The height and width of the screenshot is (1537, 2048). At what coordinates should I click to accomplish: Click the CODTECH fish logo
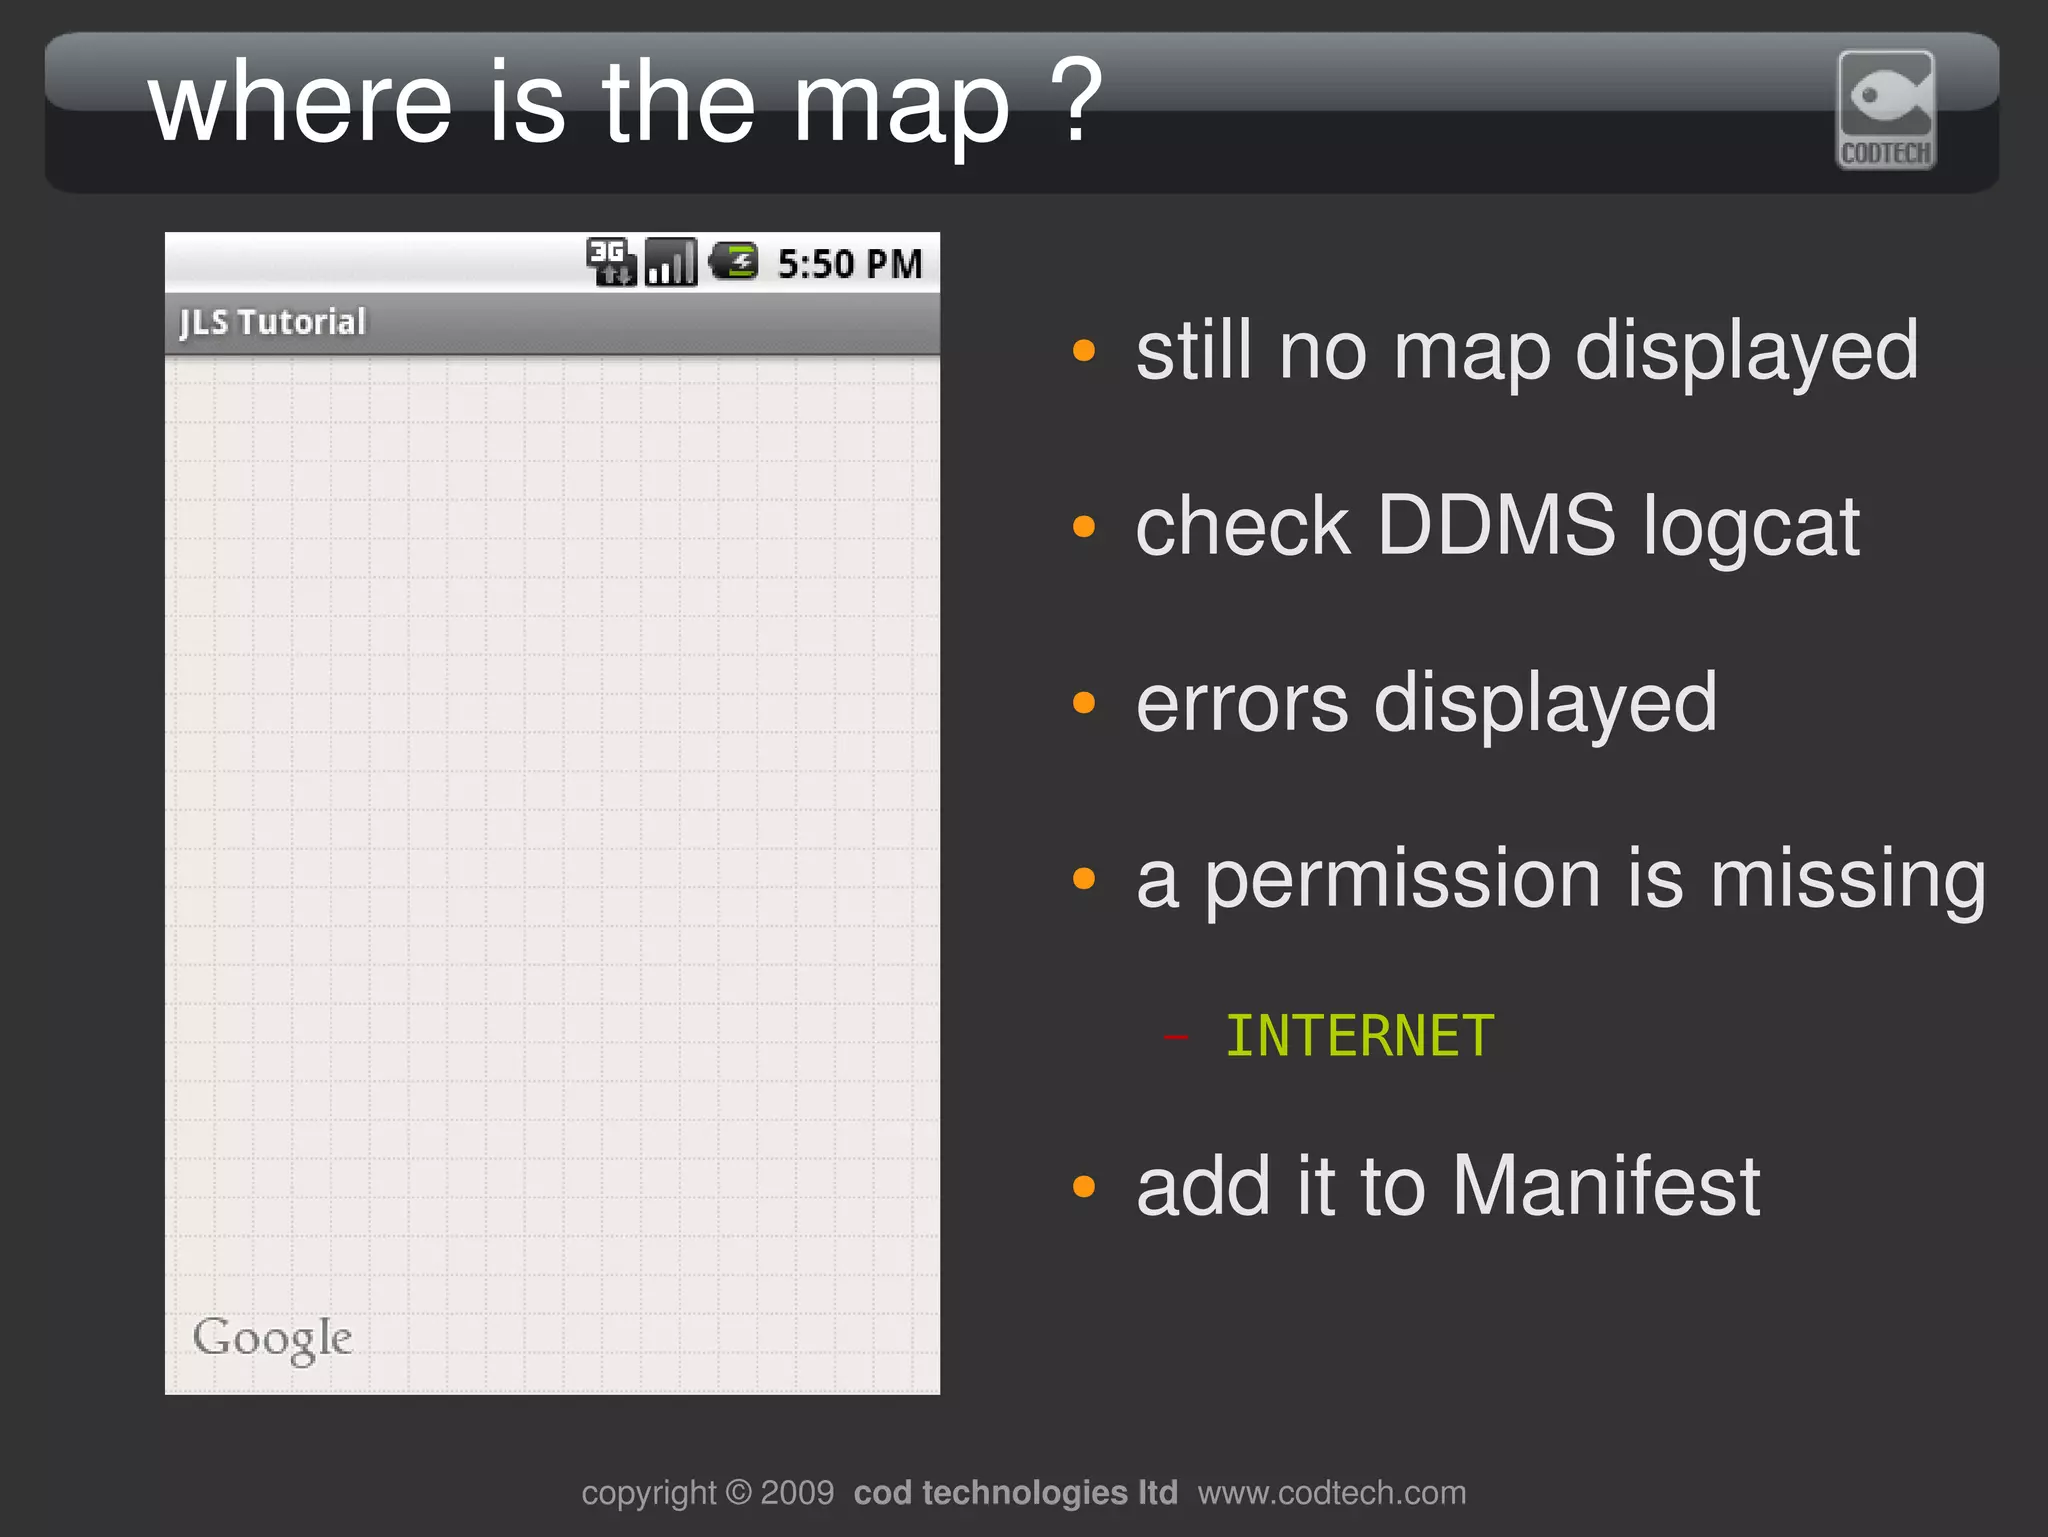click(x=1885, y=110)
